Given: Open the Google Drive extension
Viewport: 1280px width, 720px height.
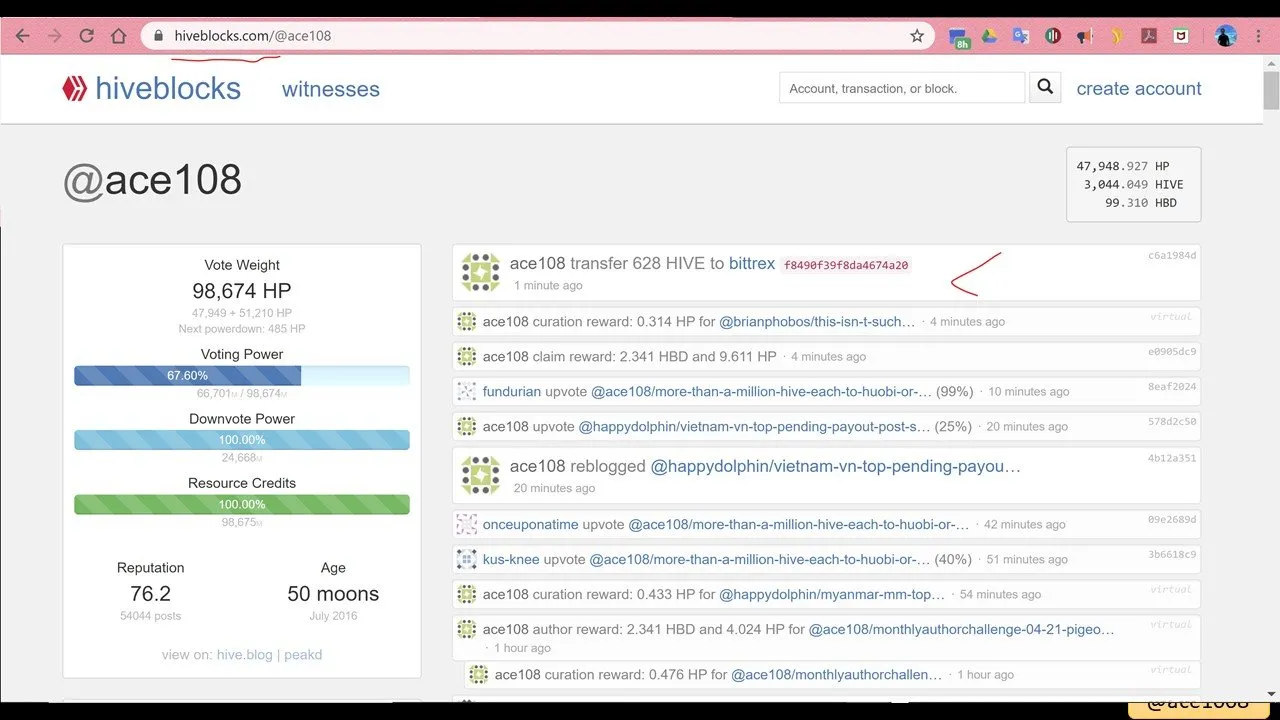Looking at the screenshot, I should pos(989,36).
